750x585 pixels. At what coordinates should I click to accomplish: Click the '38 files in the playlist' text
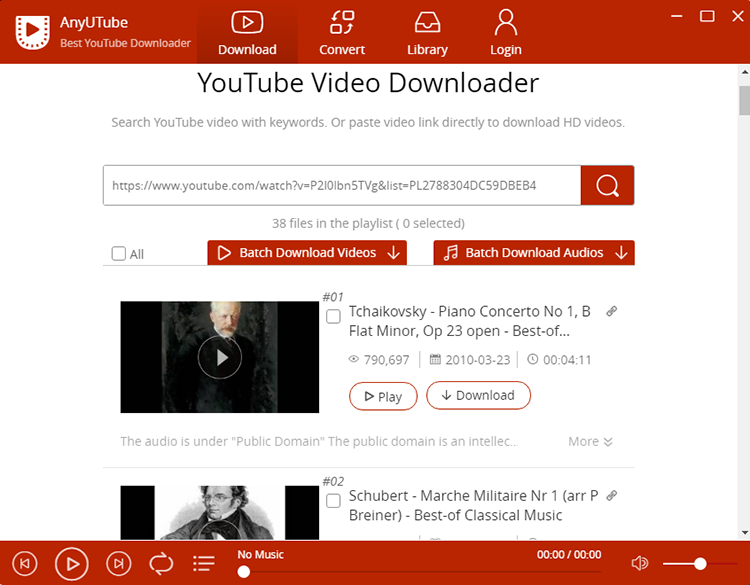coord(368,223)
